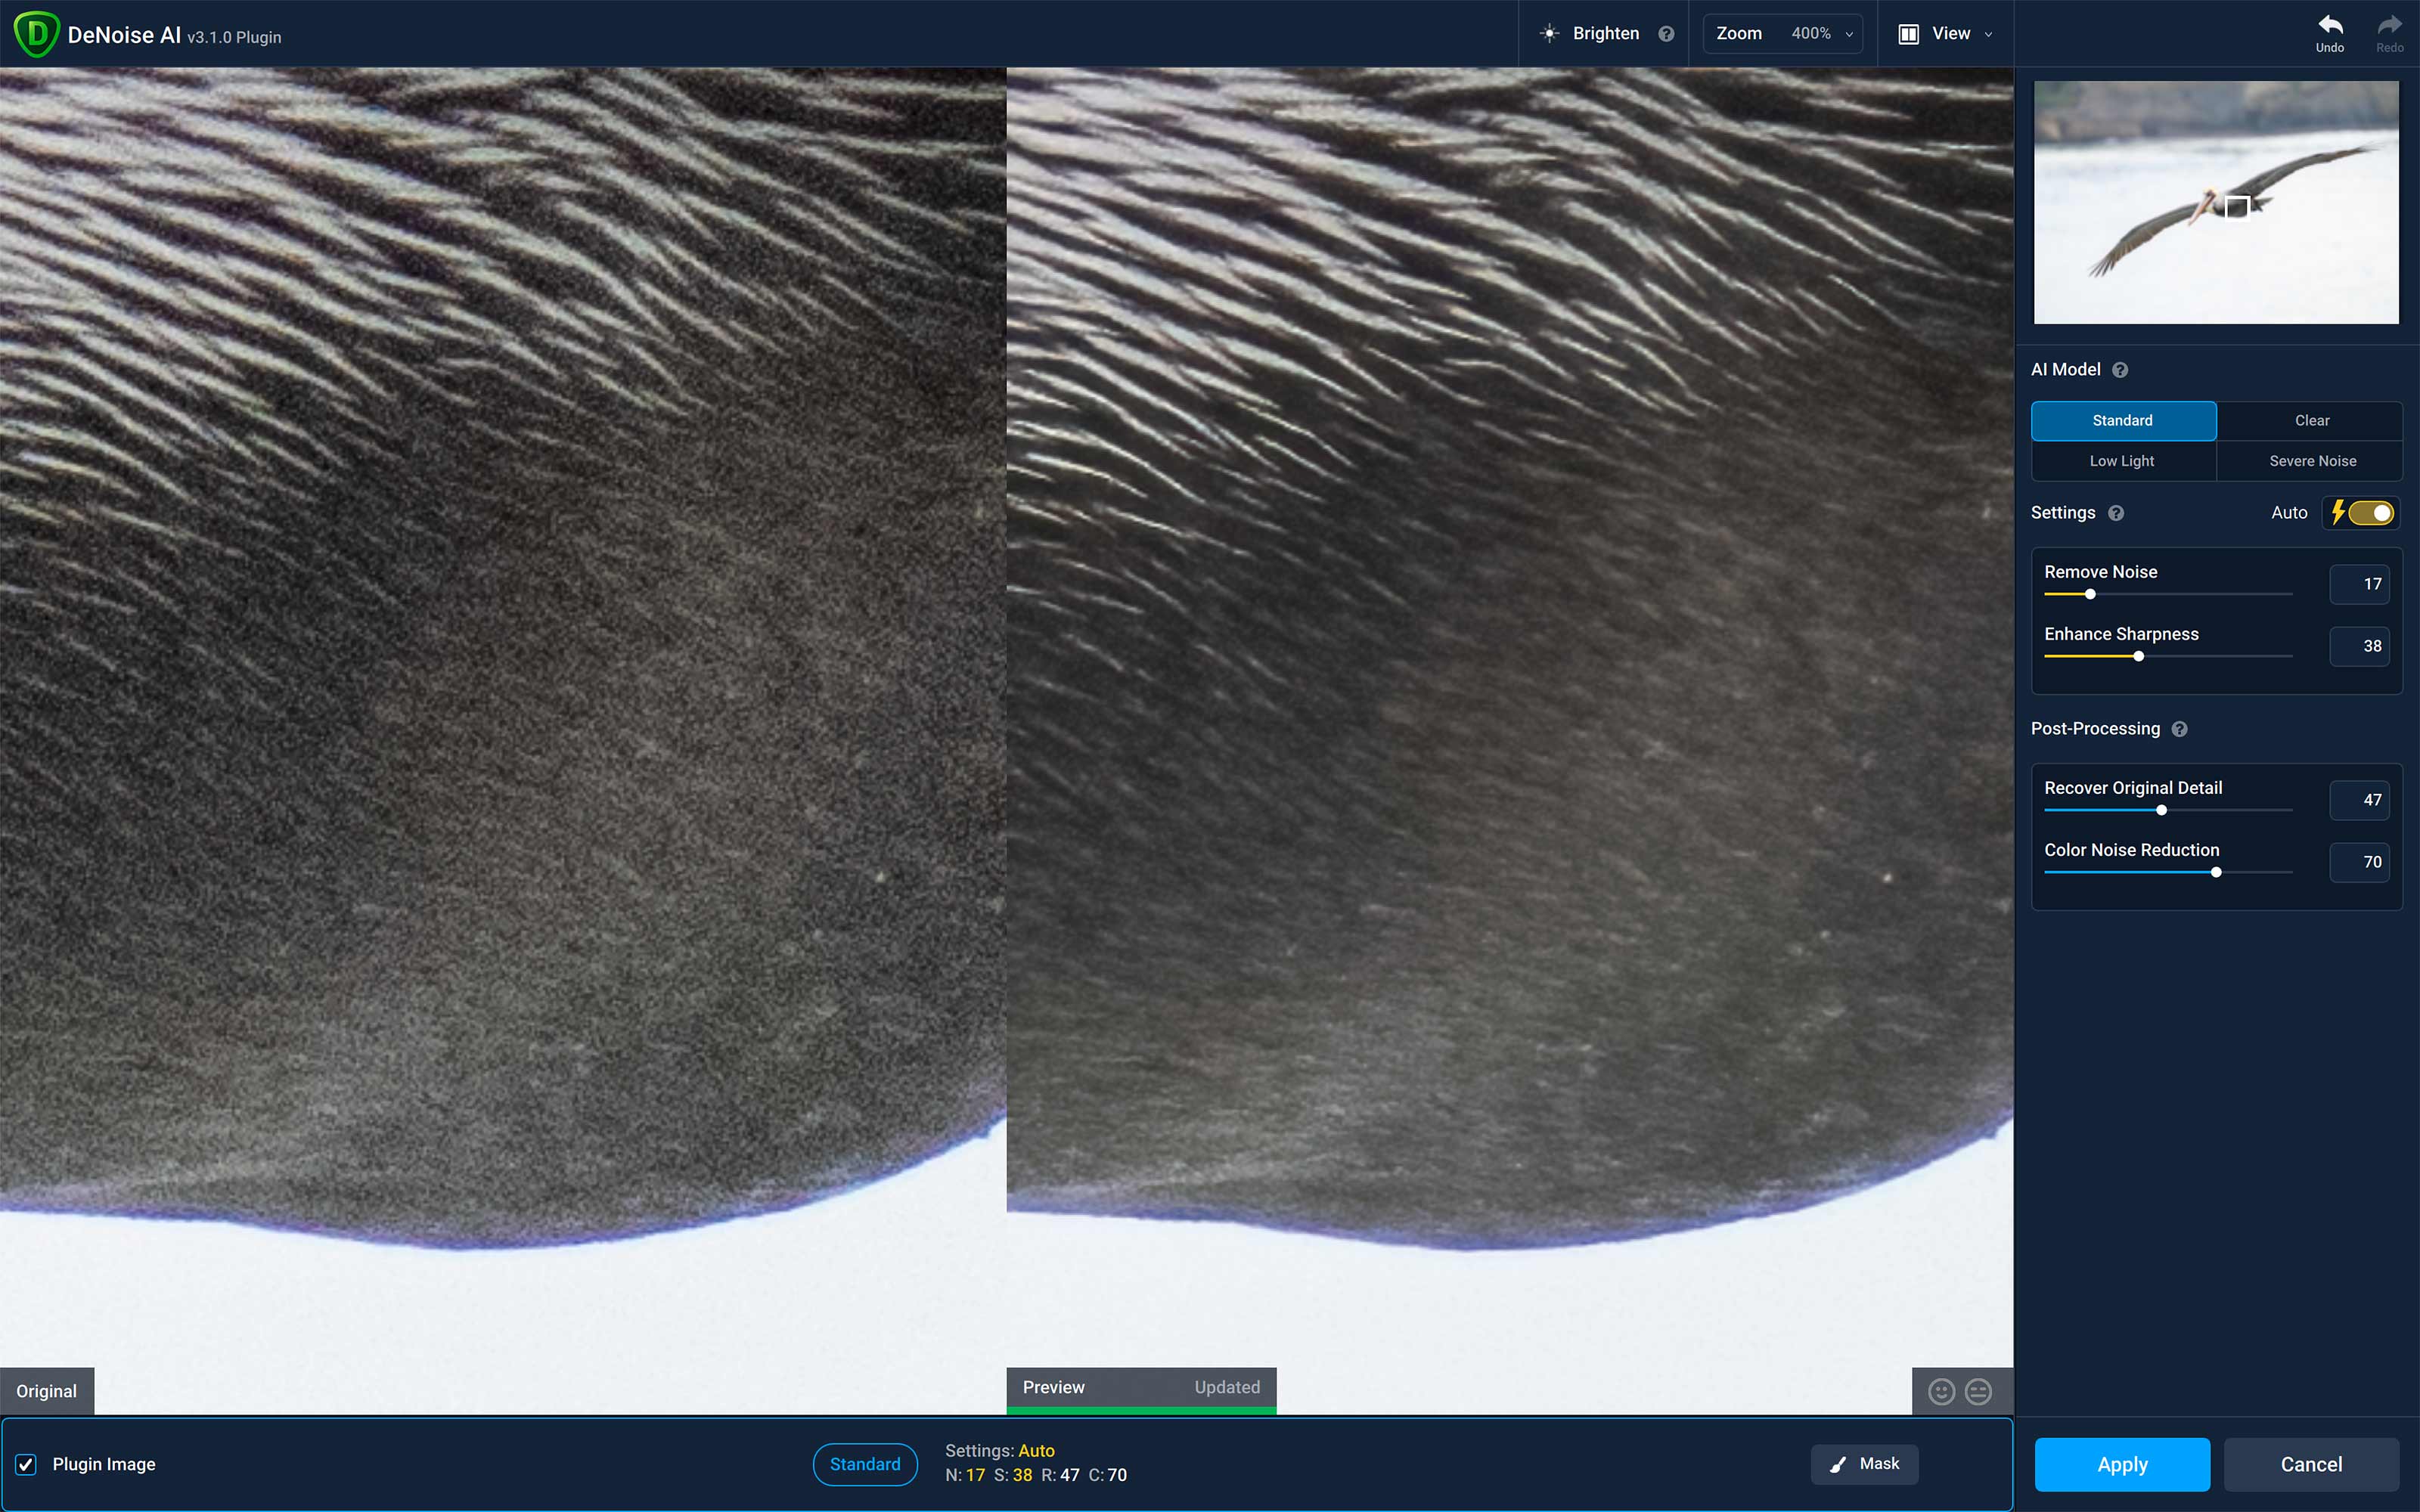Click the Remove Noise value field 17
Screen dimensions: 2420x1512
pyautogui.click(x=2360, y=584)
